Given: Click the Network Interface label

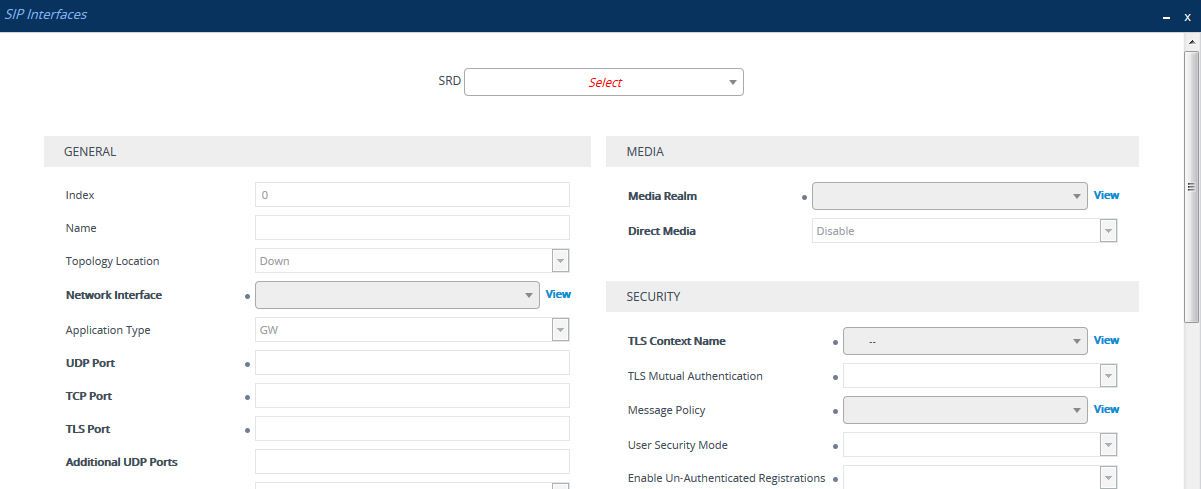Looking at the screenshot, I should coord(113,295).
